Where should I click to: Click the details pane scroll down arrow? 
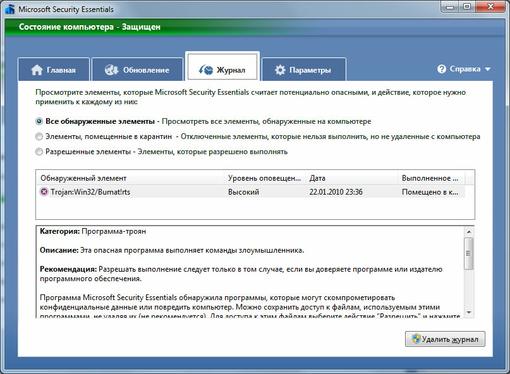point(469,312)
